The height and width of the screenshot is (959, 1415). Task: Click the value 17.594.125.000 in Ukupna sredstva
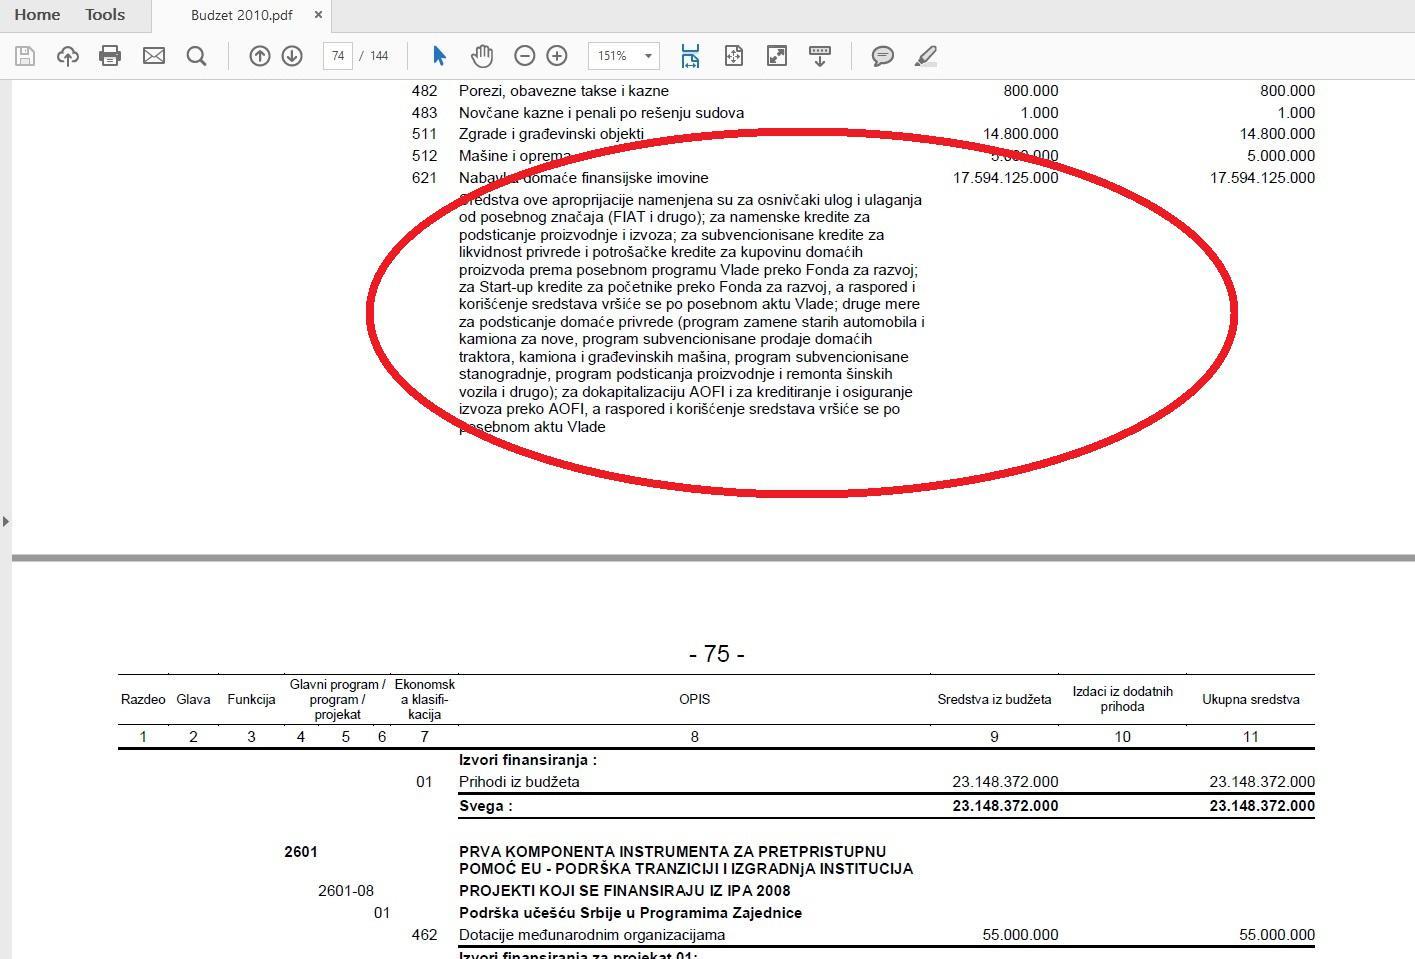point(1262,178)
